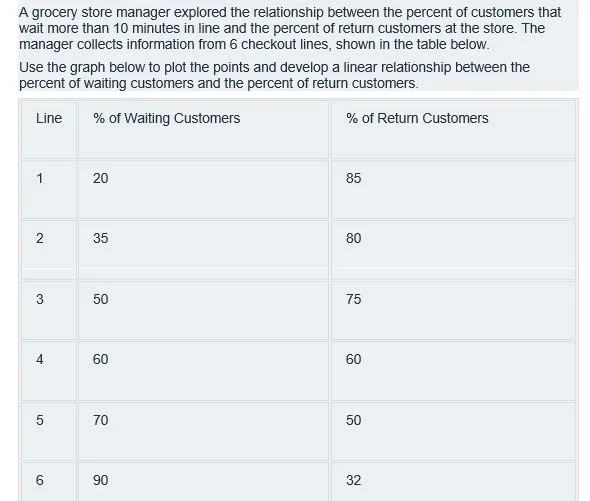Click return value 85 in line 1

point(353,178)
